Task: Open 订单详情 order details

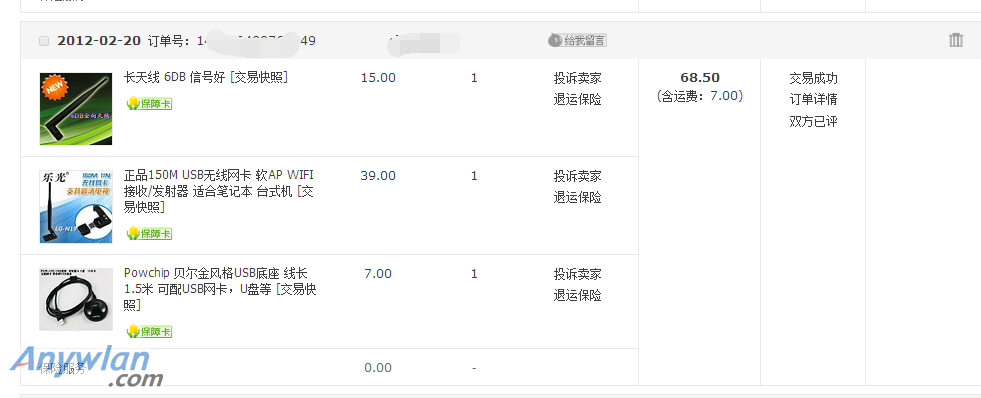Action: [813, 100]
